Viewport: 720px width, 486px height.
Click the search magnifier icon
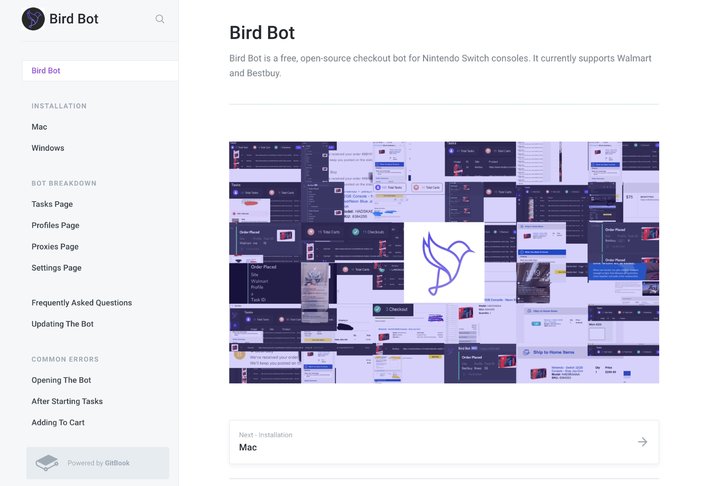(x=159, y=19)
